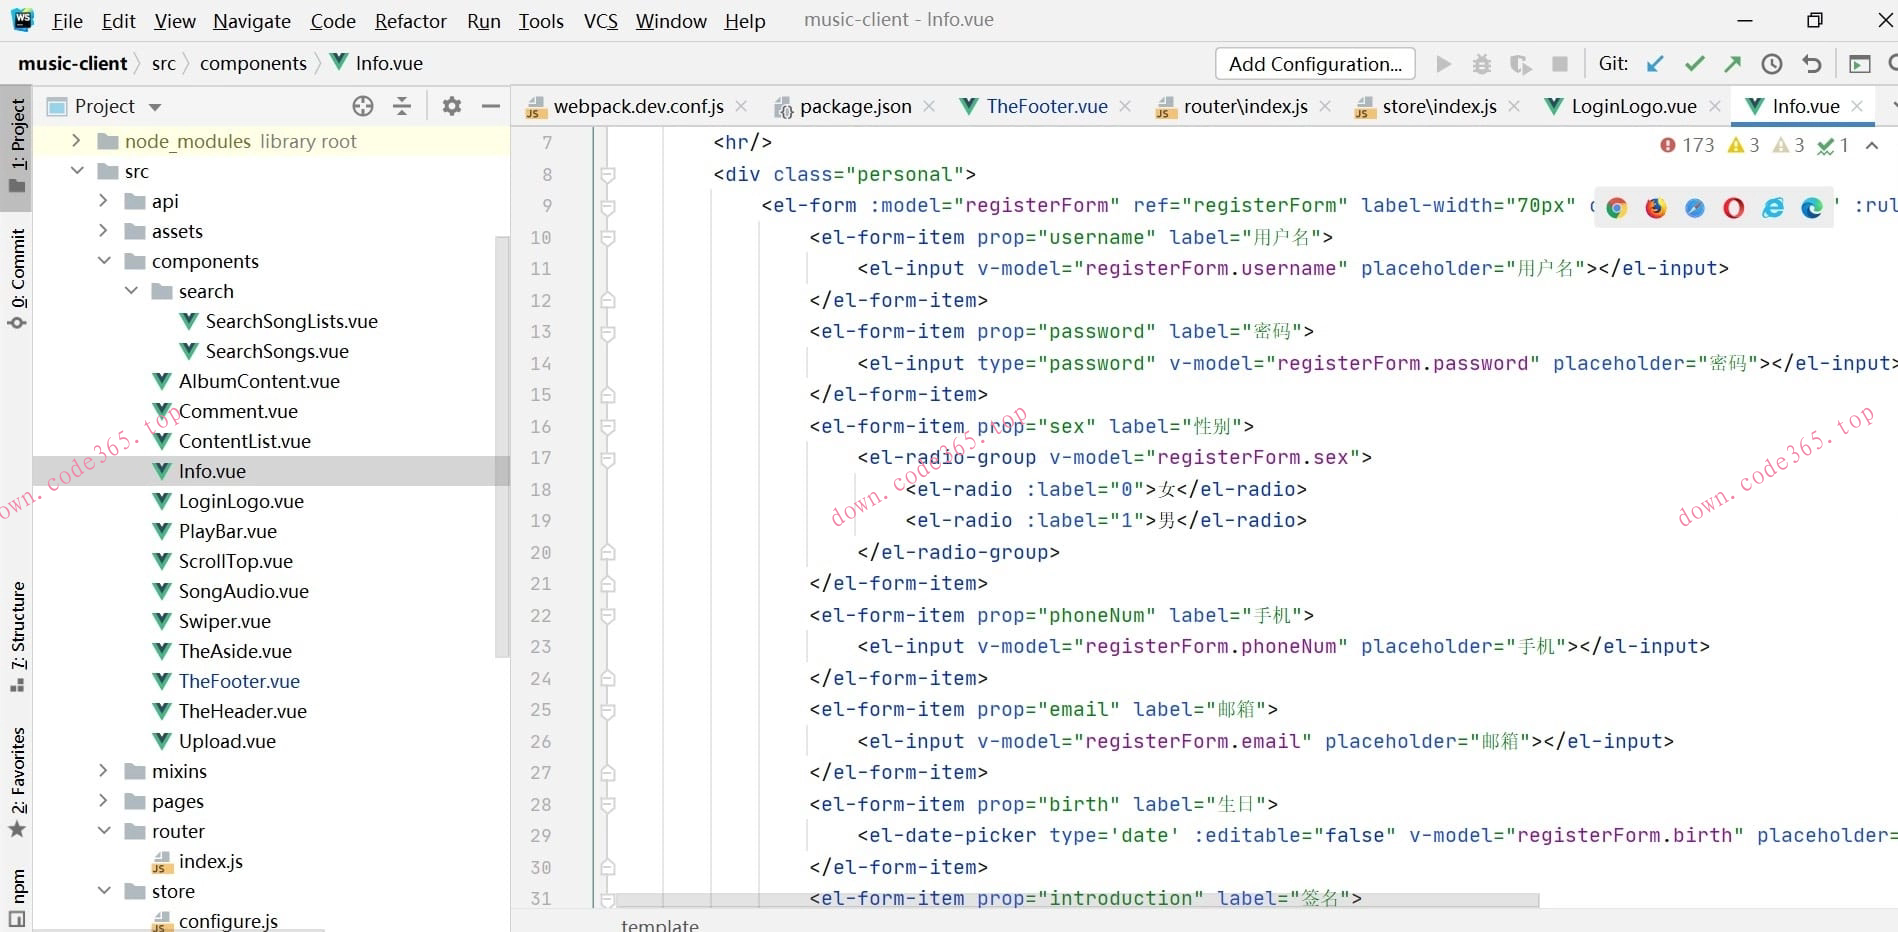Viewport: 1898px width, 932px height.
Task: Switch to the LoginLogo.vue tab
Action: (x=1633, y=106)
